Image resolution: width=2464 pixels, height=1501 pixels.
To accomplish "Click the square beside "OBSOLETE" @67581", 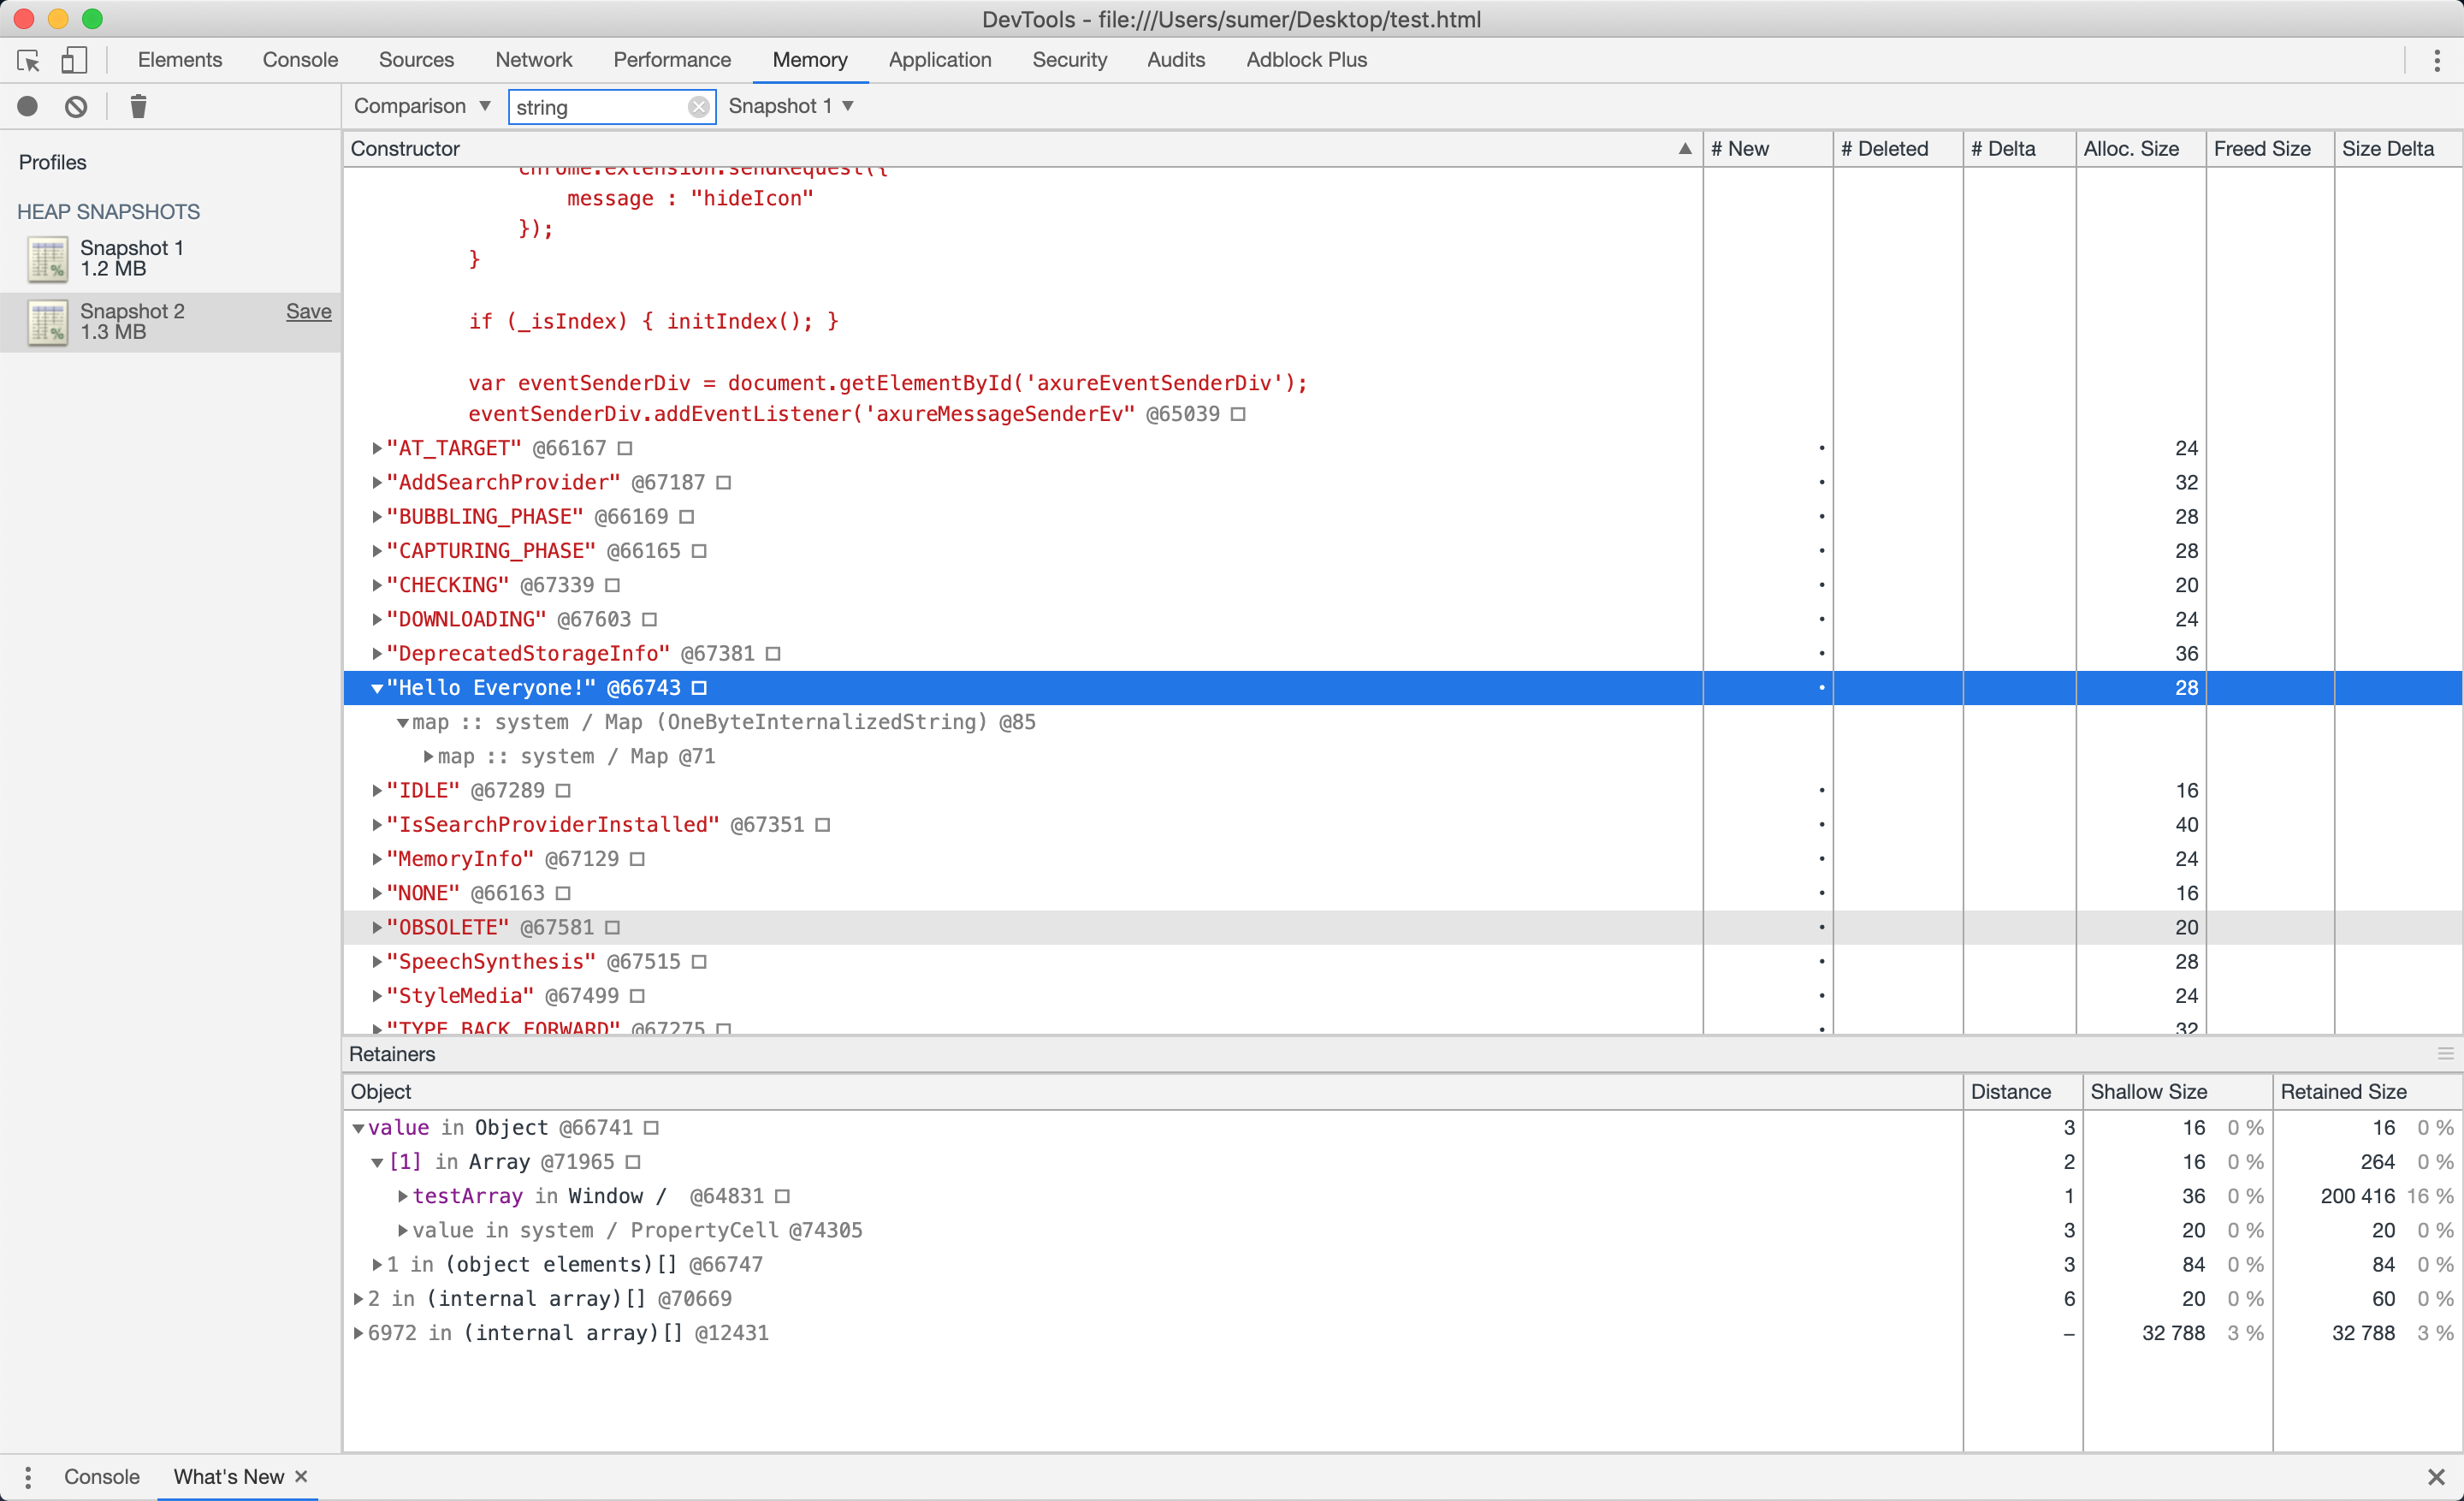I will point(612,927).
